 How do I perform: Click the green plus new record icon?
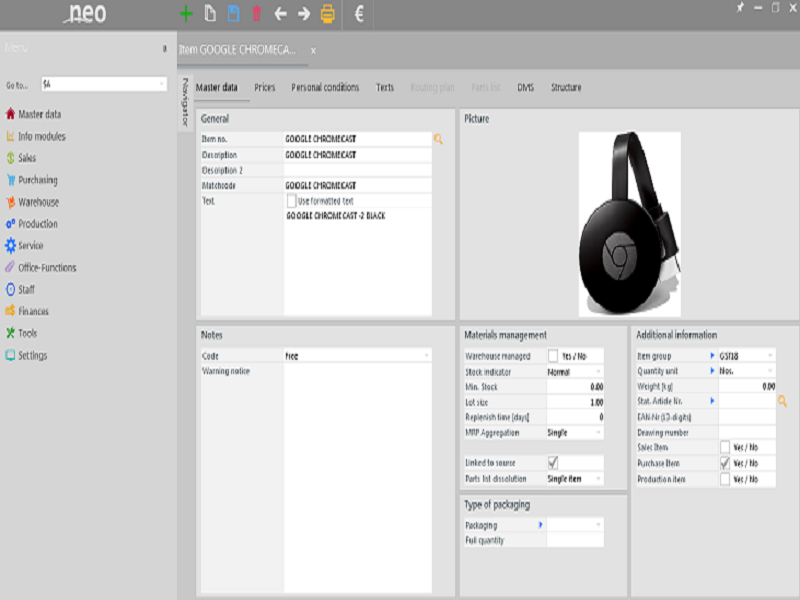click(x=186, y=14)
